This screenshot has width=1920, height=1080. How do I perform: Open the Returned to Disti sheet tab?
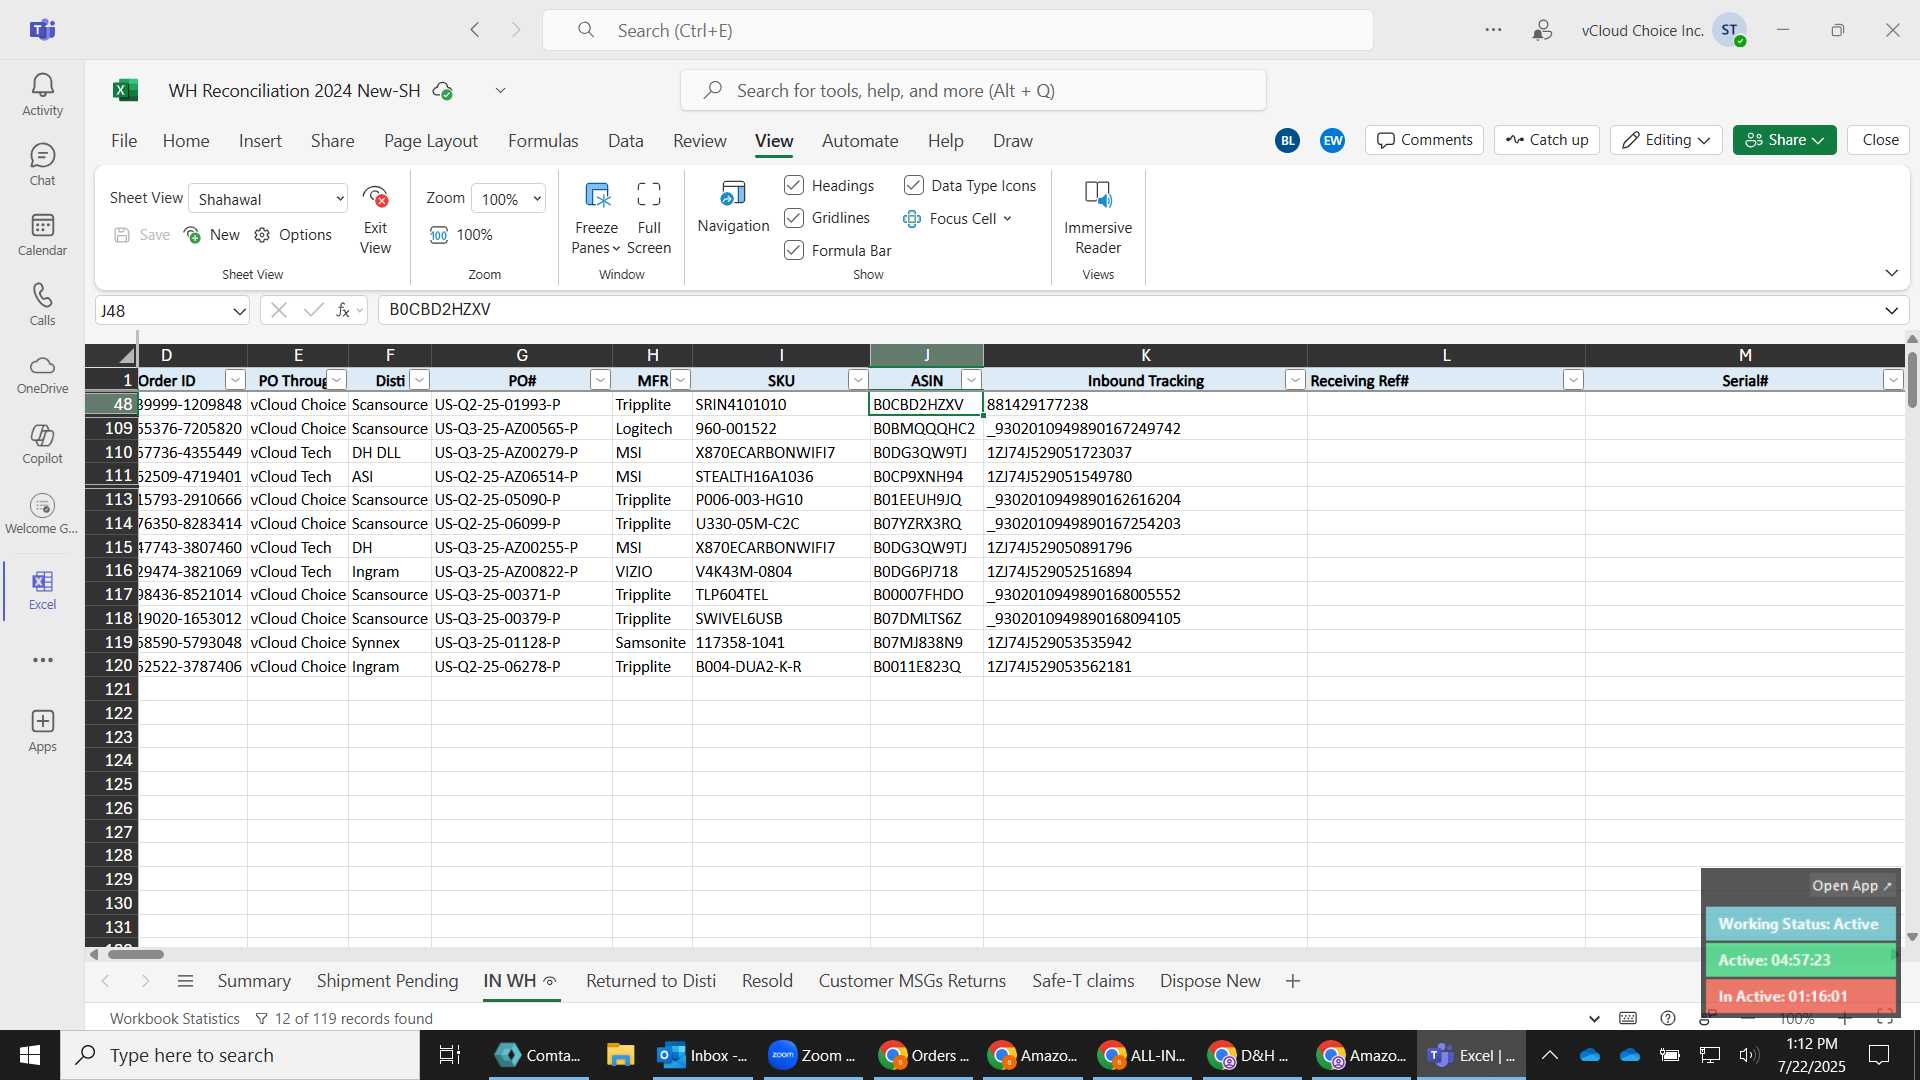(x=651, y=982)
